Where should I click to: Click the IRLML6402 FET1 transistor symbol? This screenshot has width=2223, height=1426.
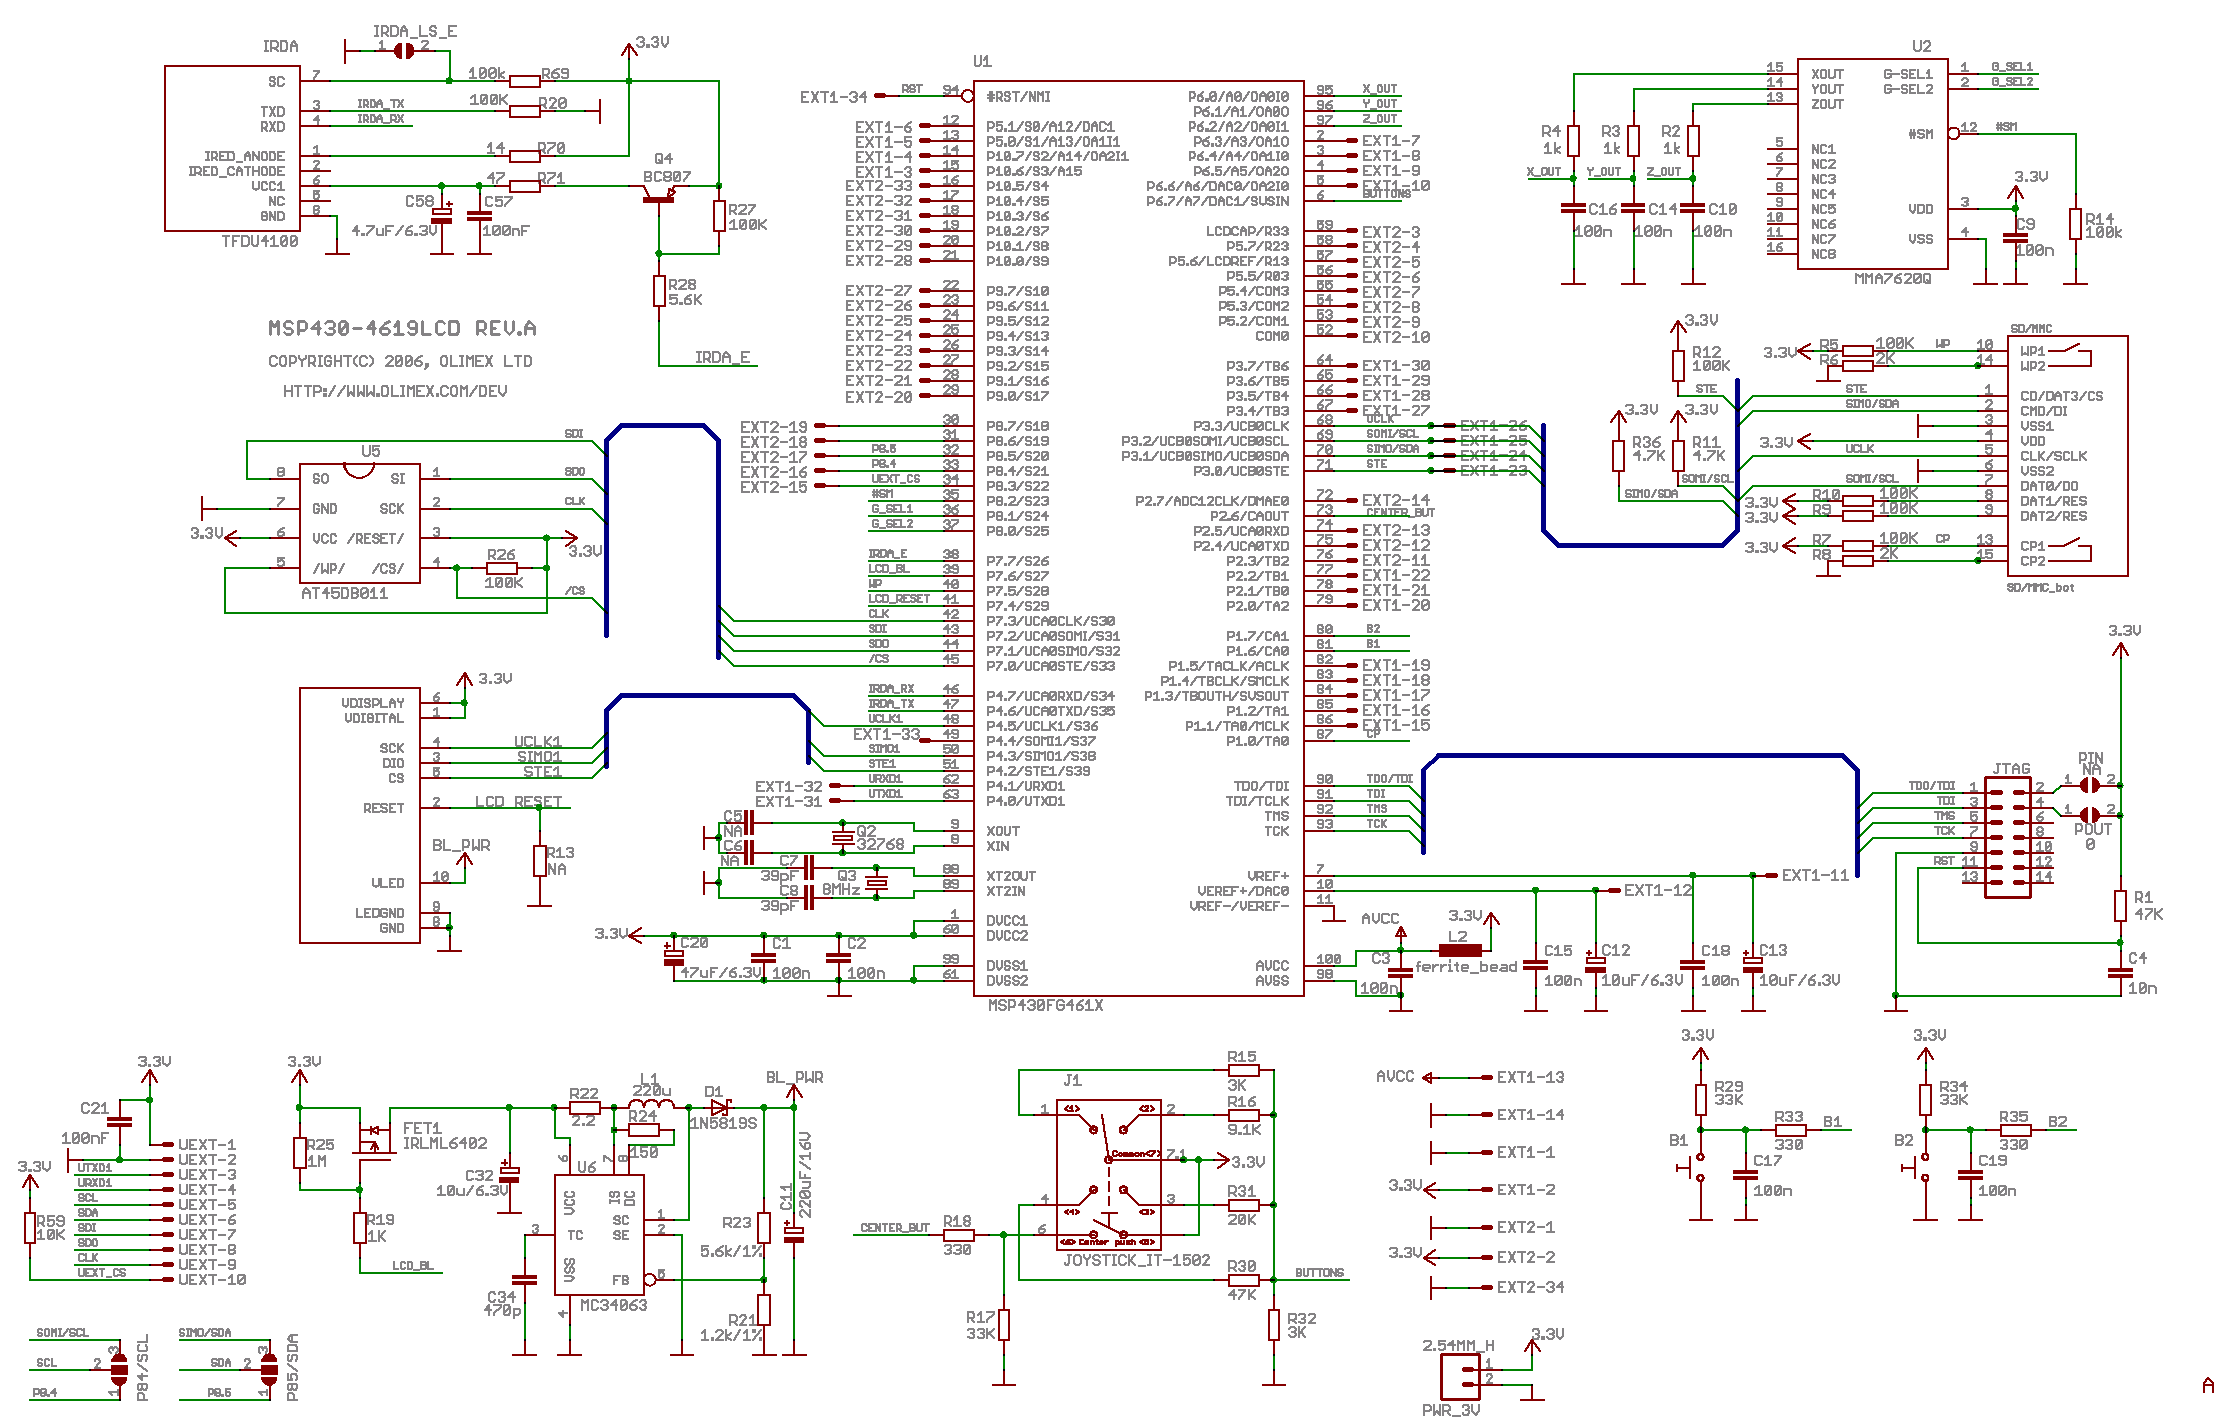tap(375, 1138)
